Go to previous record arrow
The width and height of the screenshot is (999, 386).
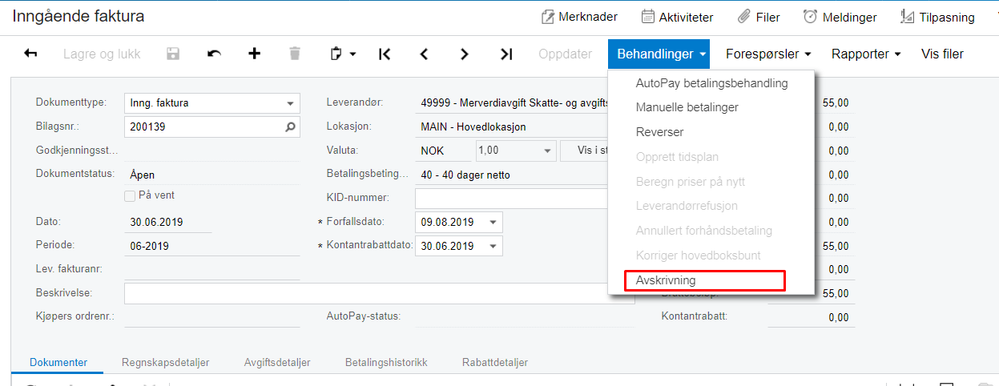click(x=424, y=54)
